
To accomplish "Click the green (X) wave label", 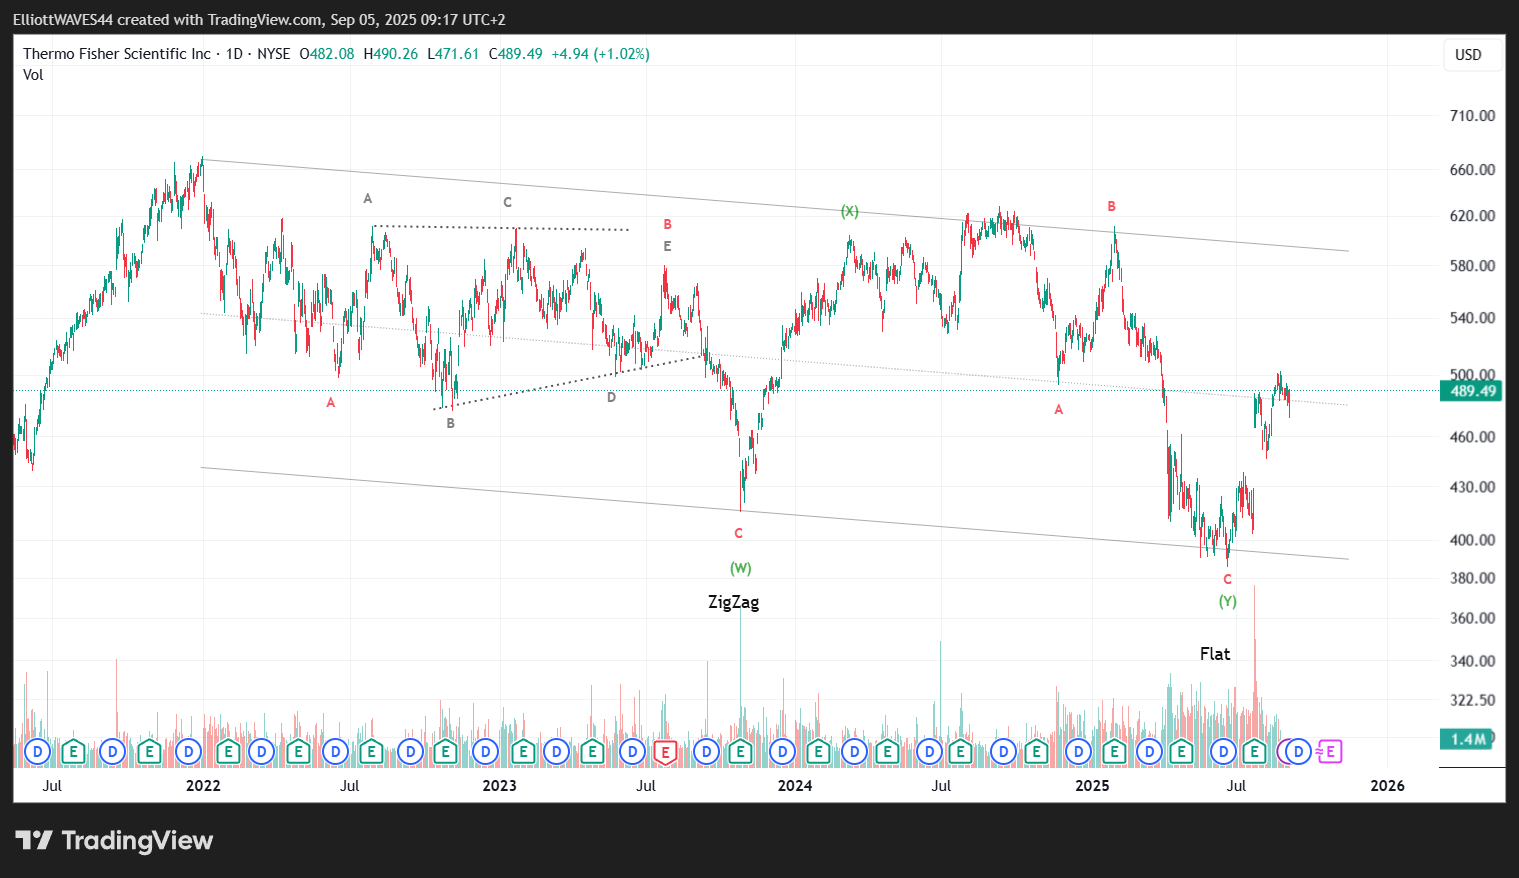I will 849,211.
